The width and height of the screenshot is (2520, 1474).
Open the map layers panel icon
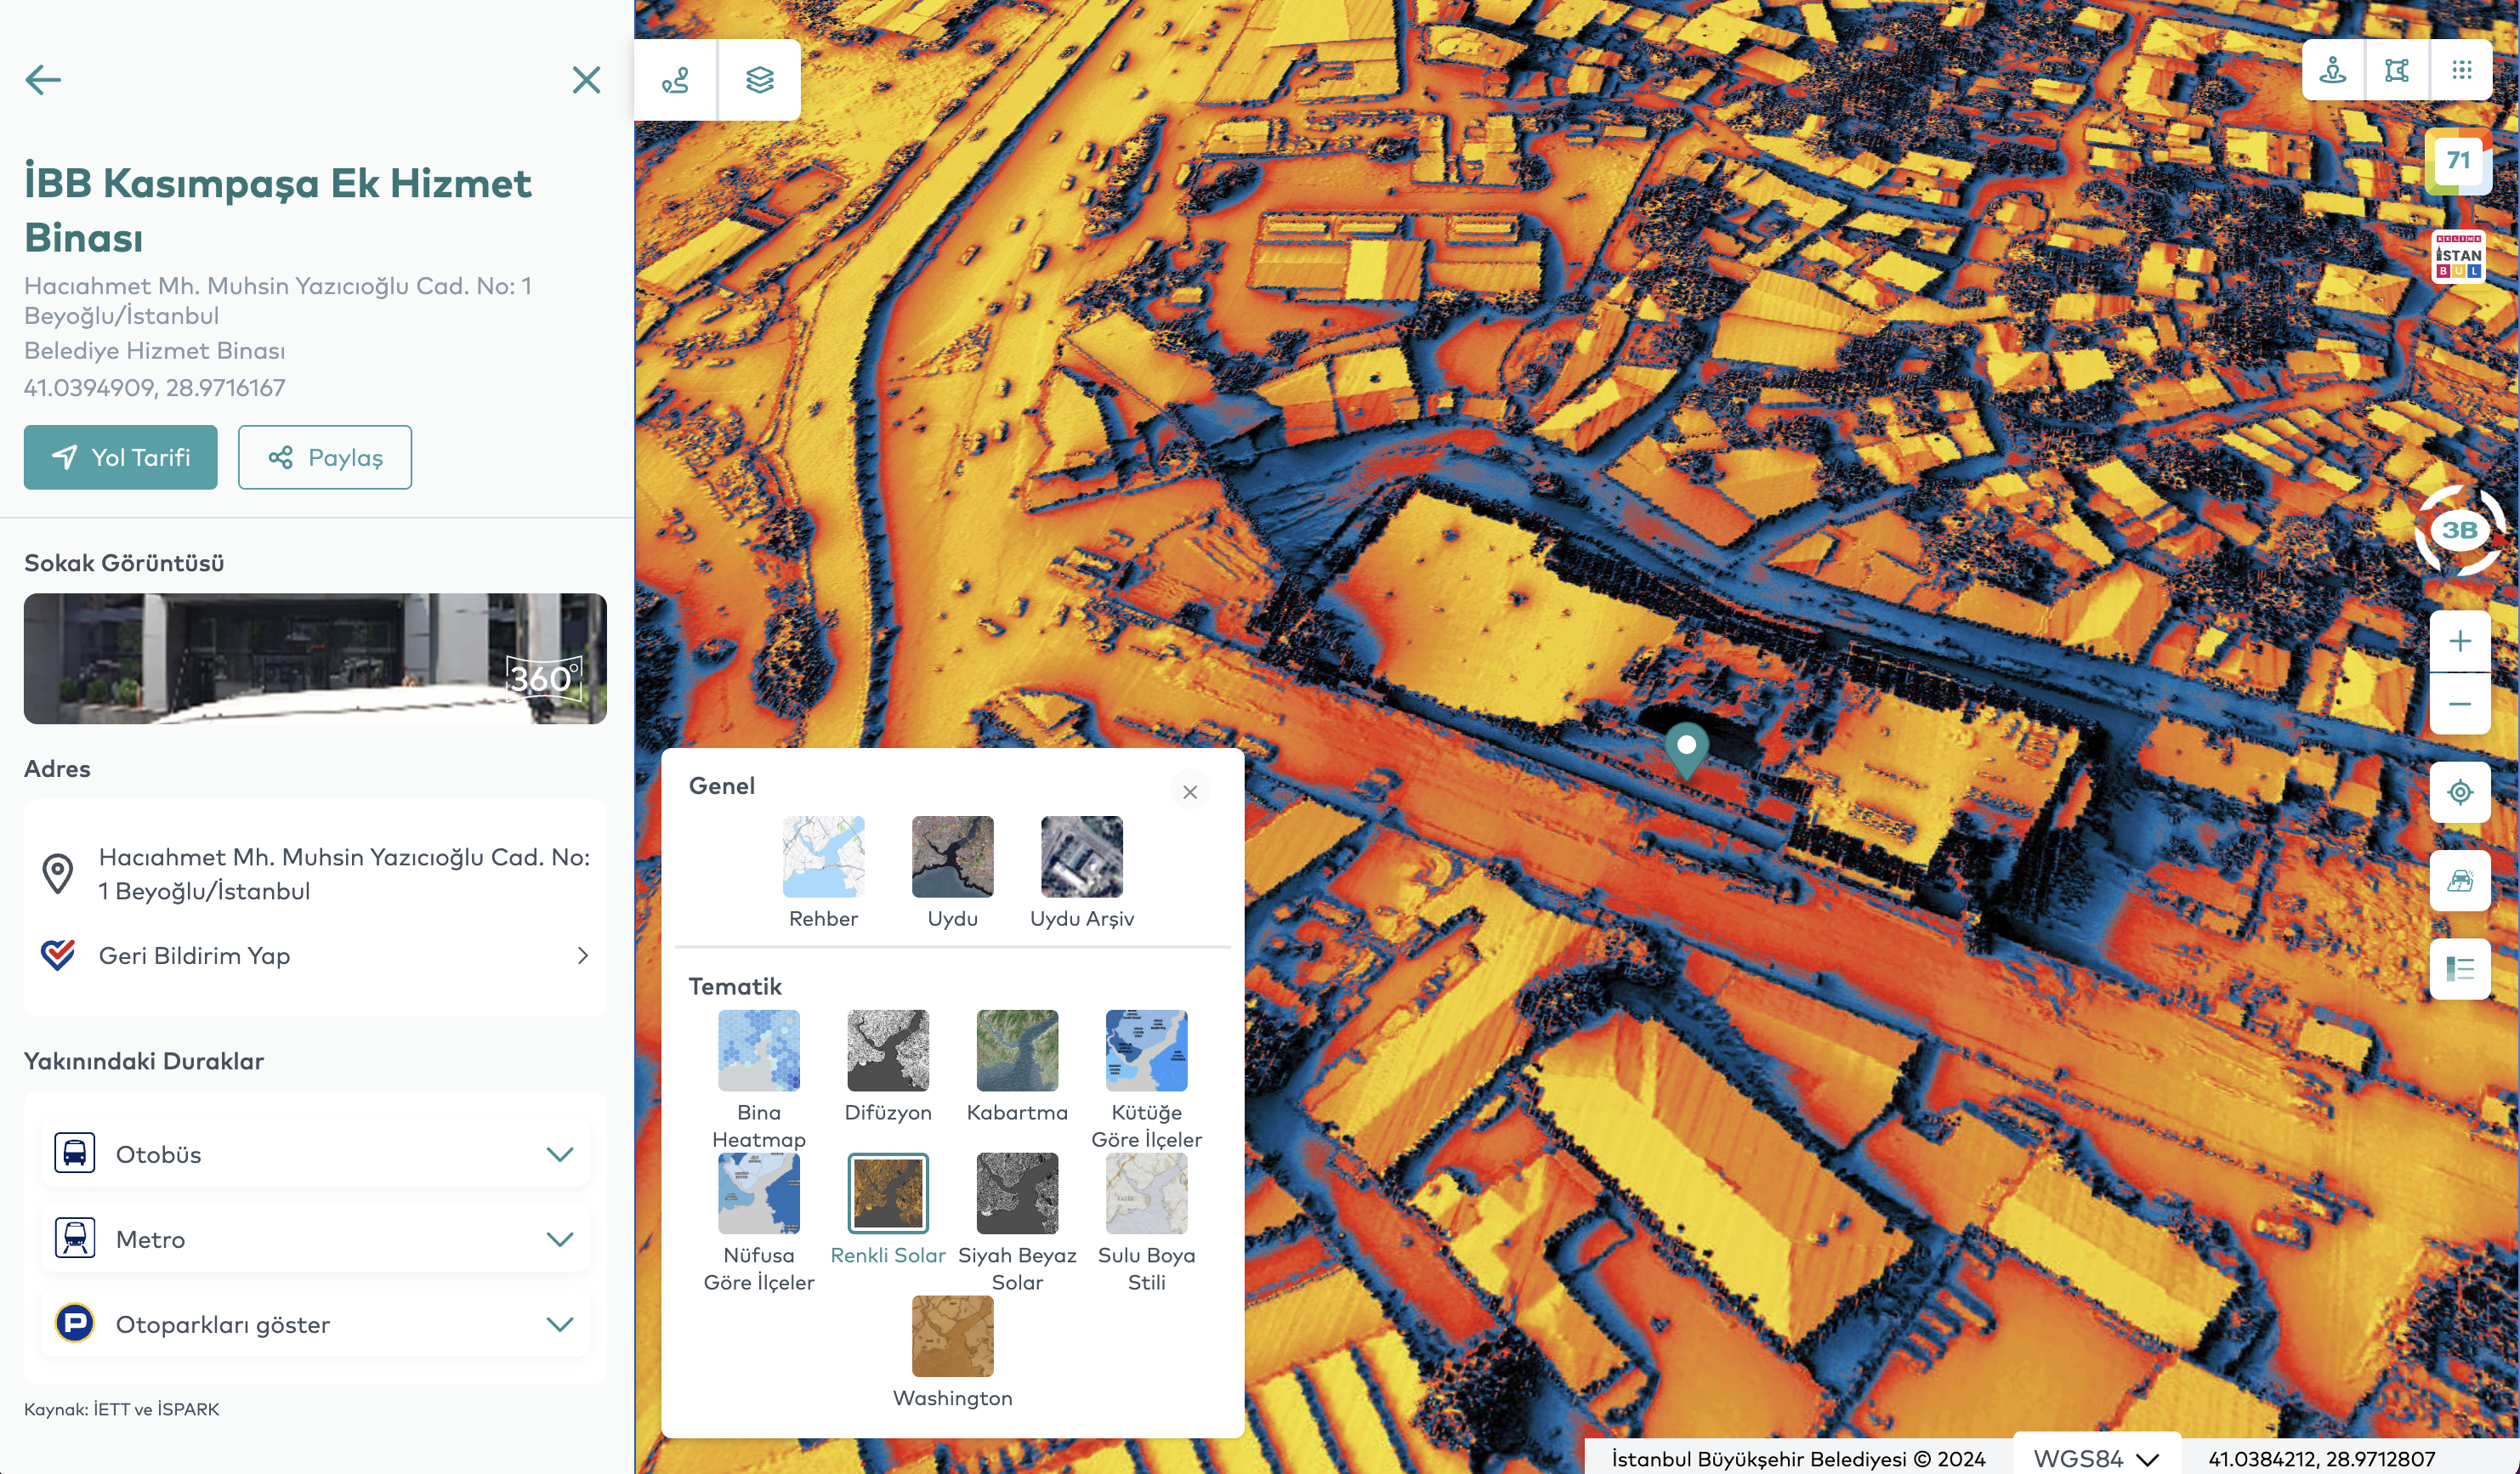[759, 80]
